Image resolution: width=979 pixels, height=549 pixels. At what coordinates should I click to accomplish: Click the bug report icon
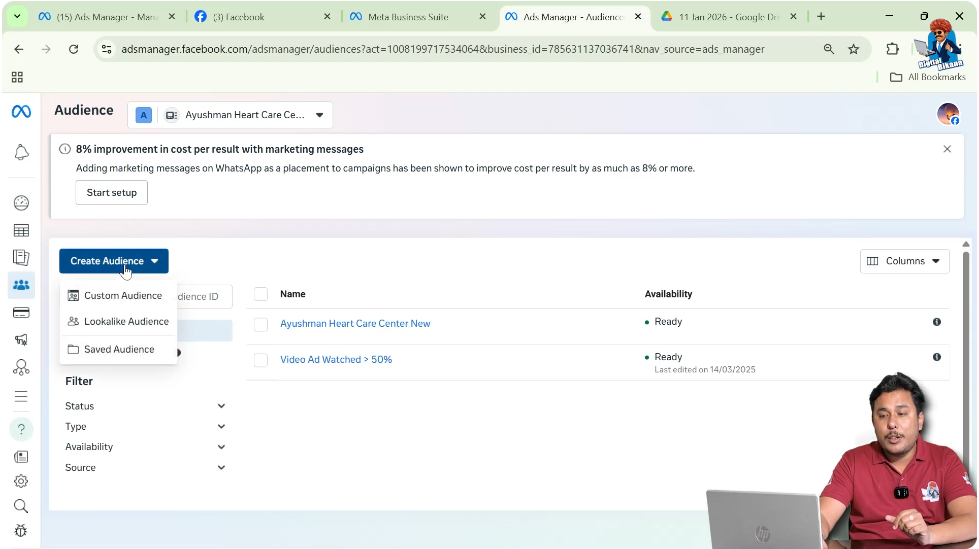coord(21,531)
